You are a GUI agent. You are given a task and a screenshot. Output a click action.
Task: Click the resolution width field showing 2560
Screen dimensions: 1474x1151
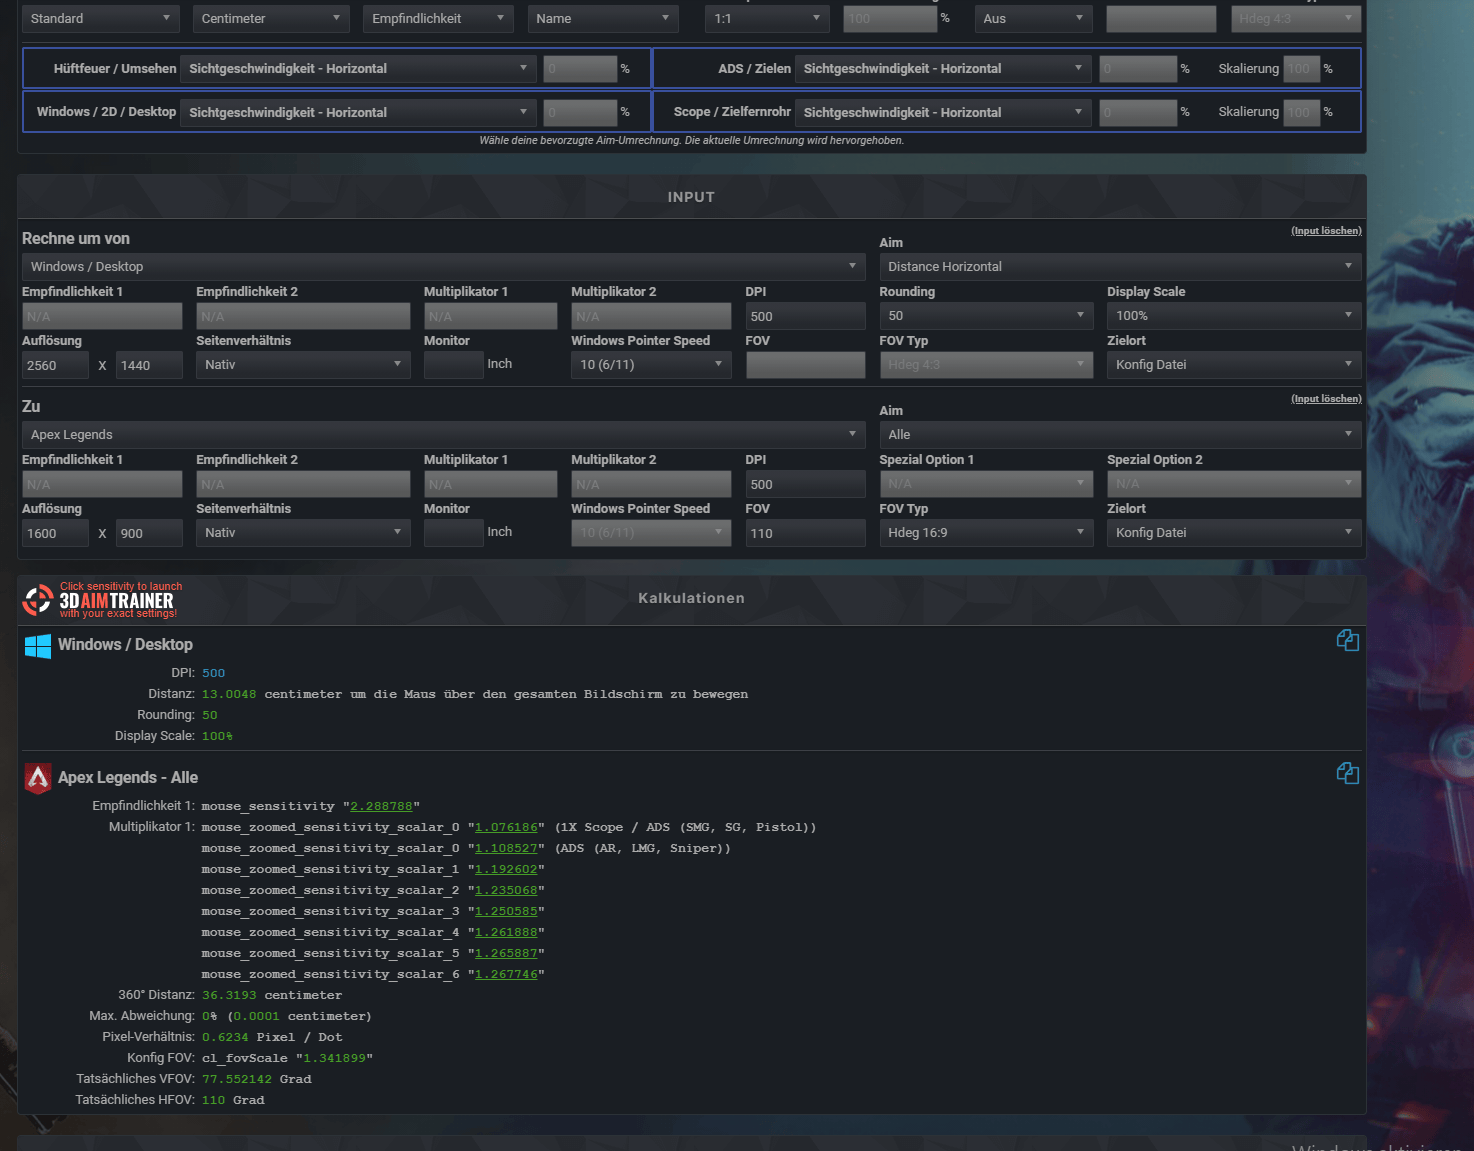[55, 365]
